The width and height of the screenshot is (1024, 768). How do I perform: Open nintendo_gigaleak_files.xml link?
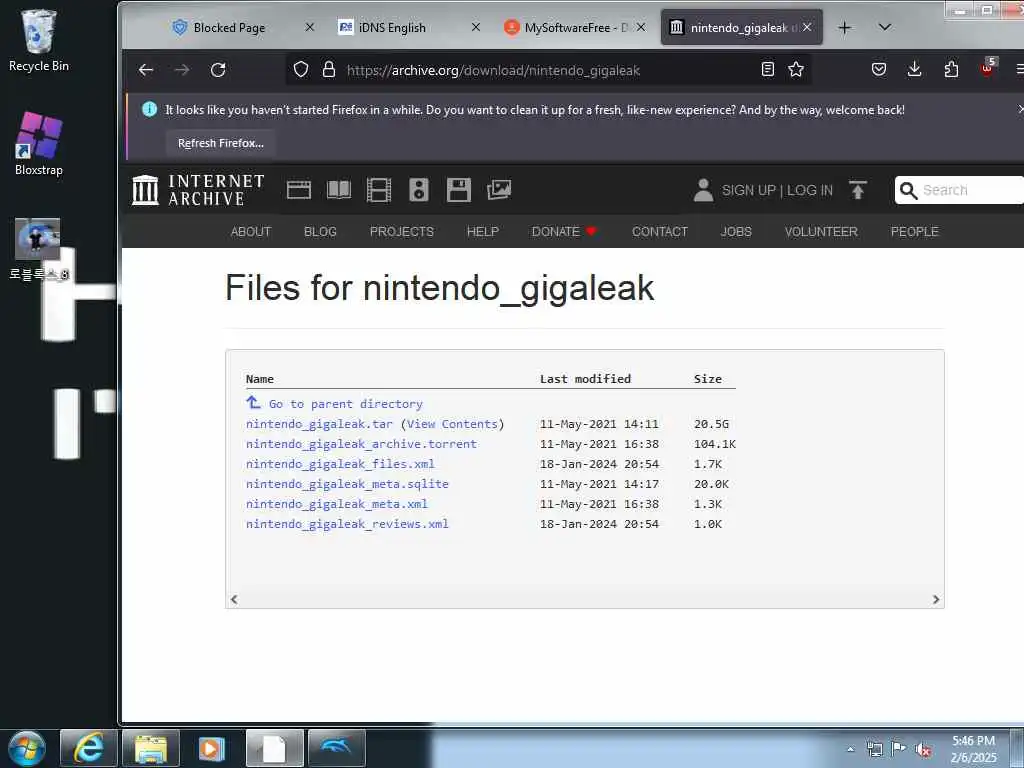coord(340,464)
